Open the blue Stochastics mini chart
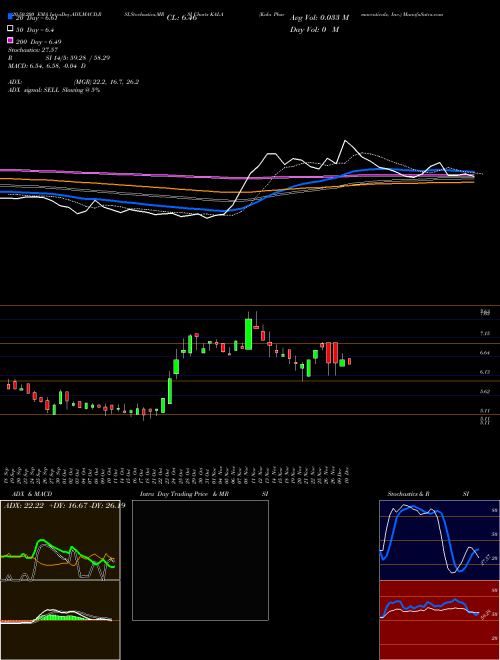 (x=439, y=540)
